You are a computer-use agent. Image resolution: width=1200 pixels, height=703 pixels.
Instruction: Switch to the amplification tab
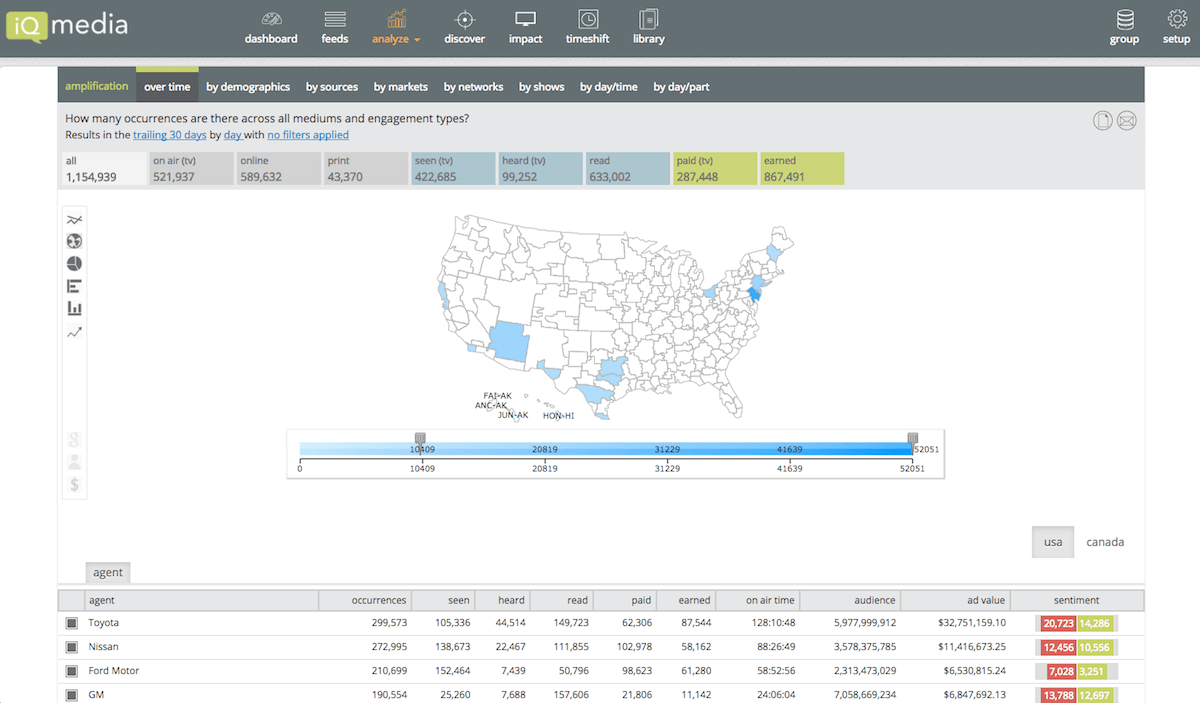(x=97, y=86)
